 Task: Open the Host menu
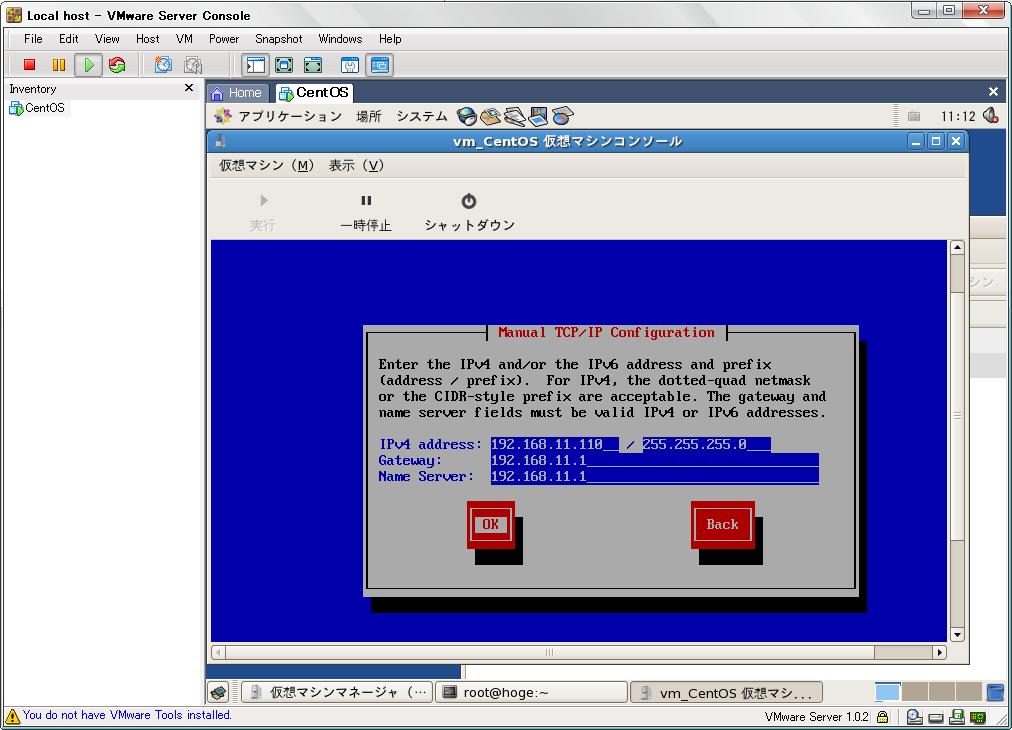pos(147,39)
